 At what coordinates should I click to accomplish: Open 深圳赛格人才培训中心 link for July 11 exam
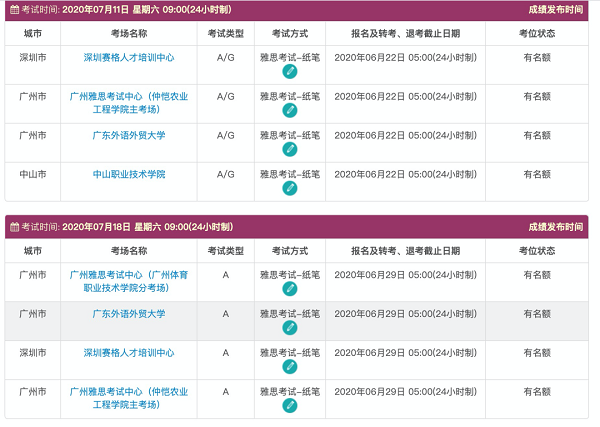129,58
